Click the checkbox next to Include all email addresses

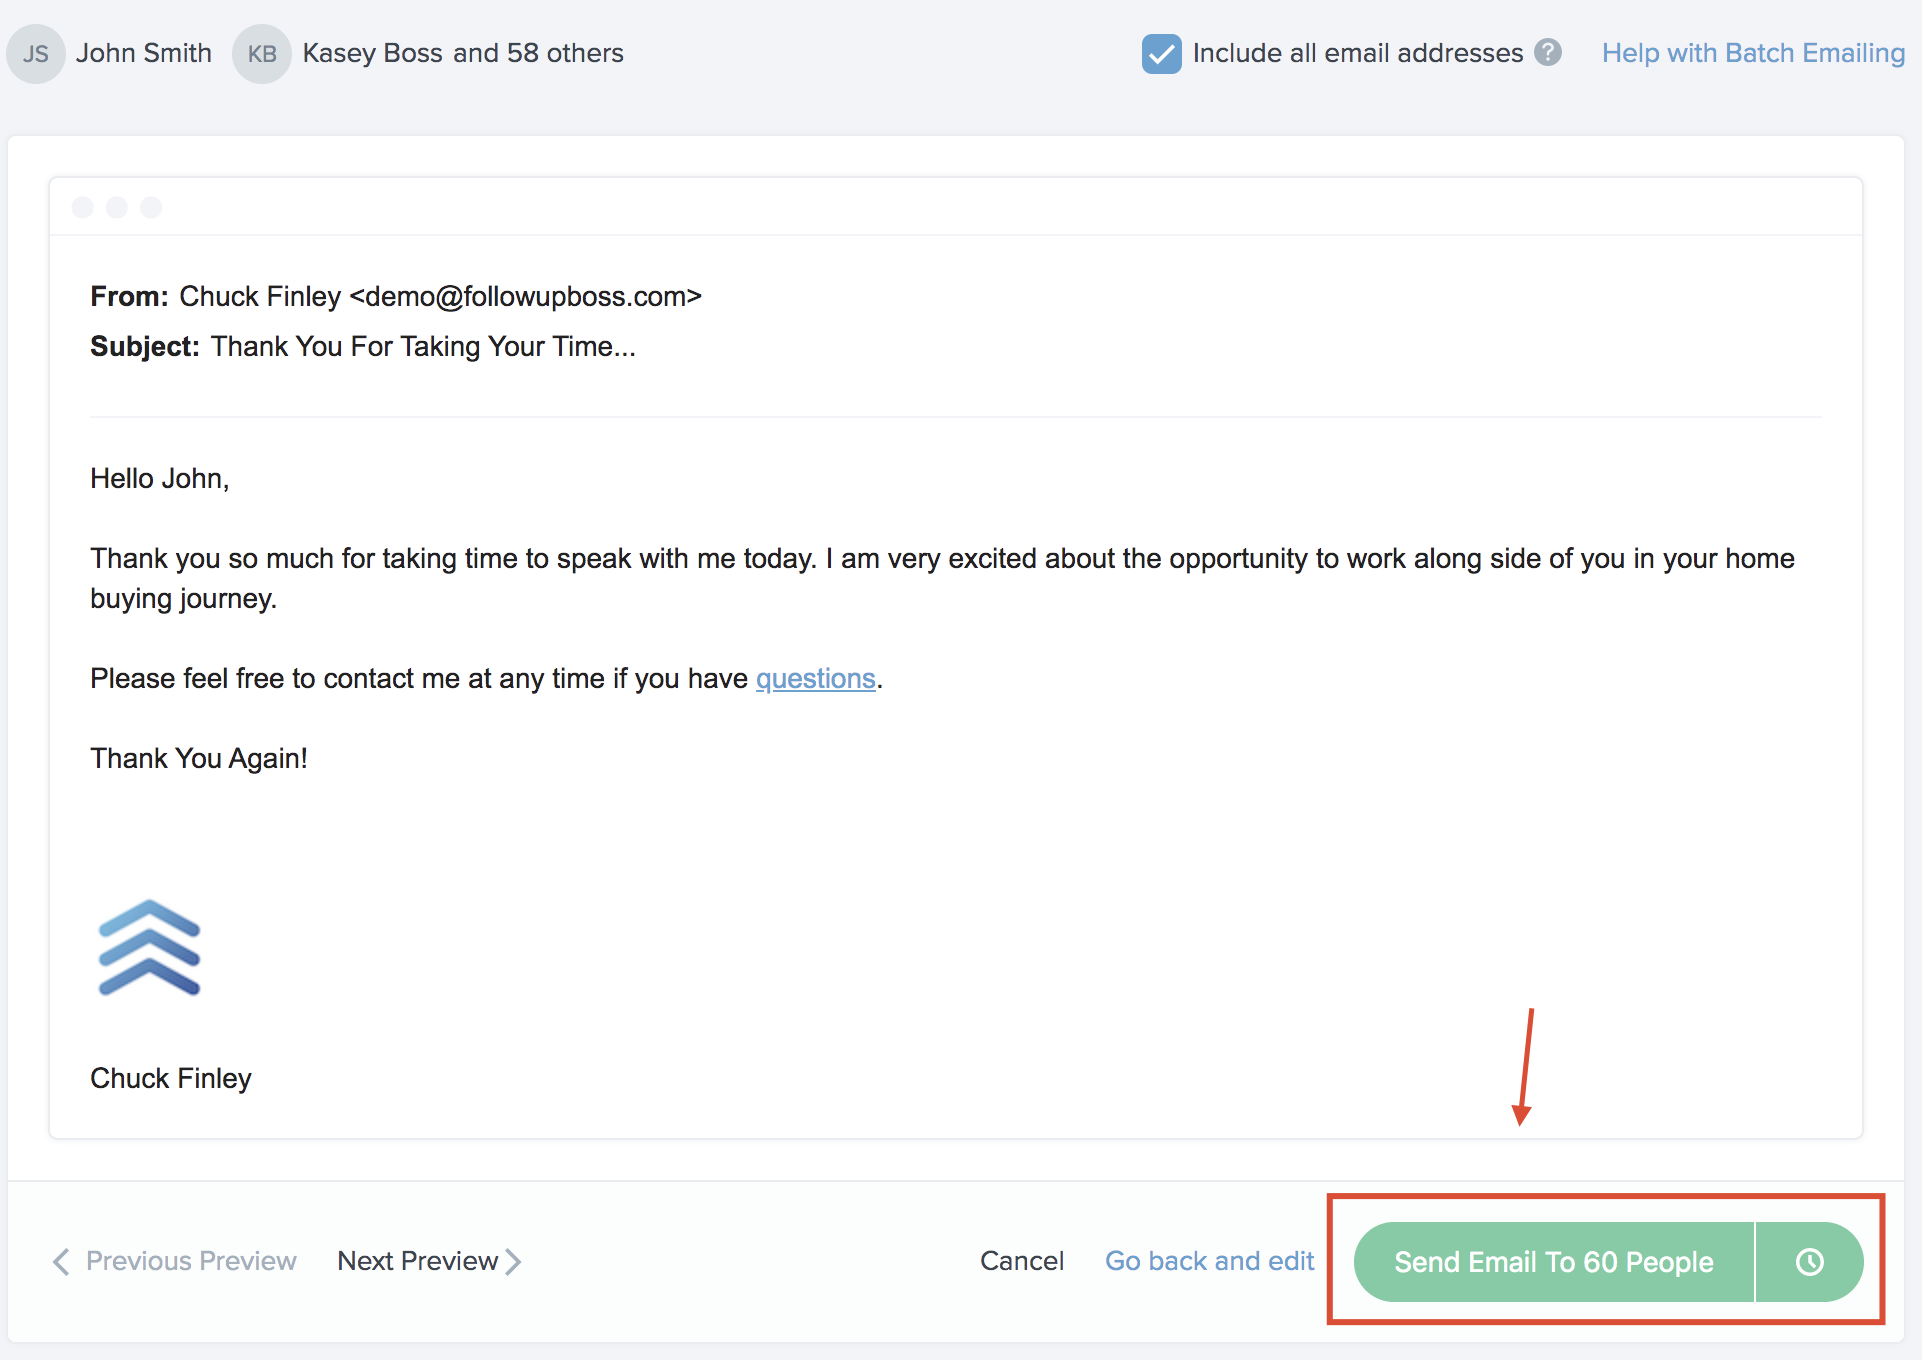(1161, 53)
